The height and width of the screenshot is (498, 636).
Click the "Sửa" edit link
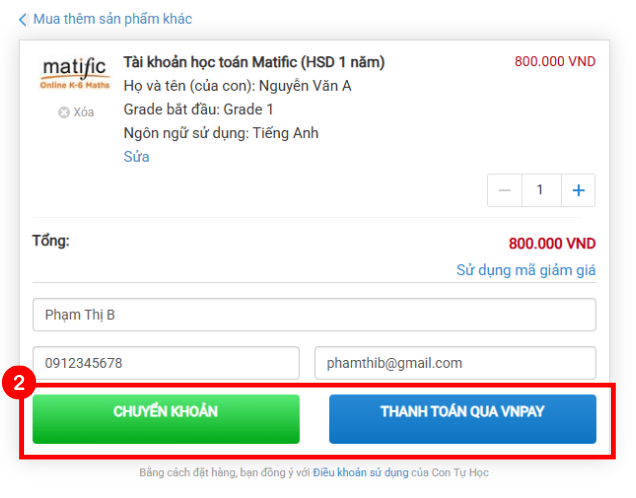pyautogui.click(x=136, y=157)
